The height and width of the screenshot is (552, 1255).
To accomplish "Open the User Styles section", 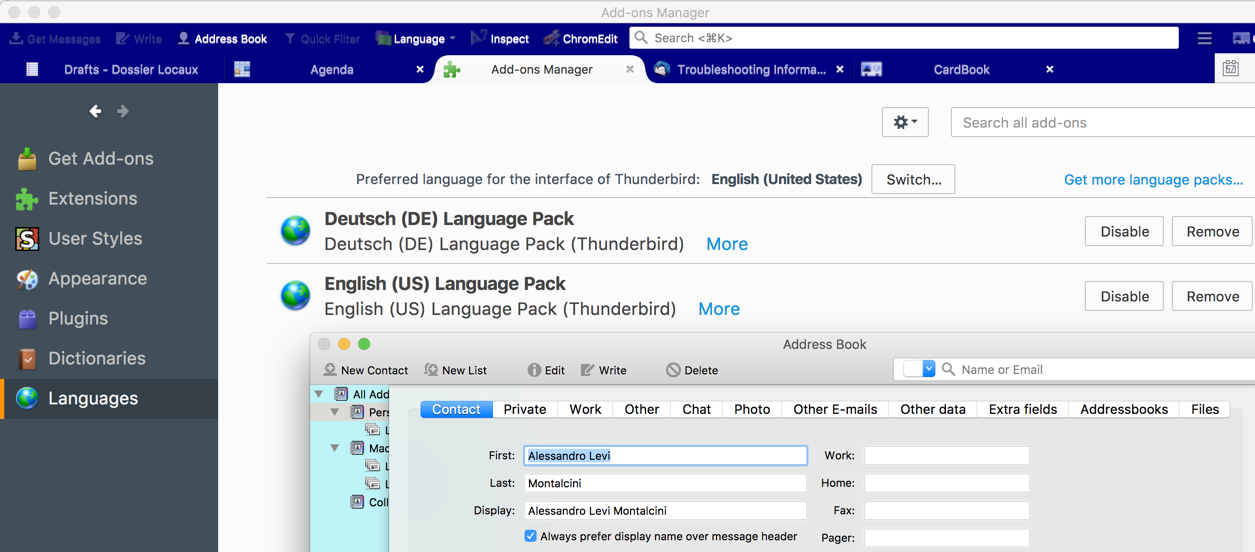I will click(x=95, y=238).
